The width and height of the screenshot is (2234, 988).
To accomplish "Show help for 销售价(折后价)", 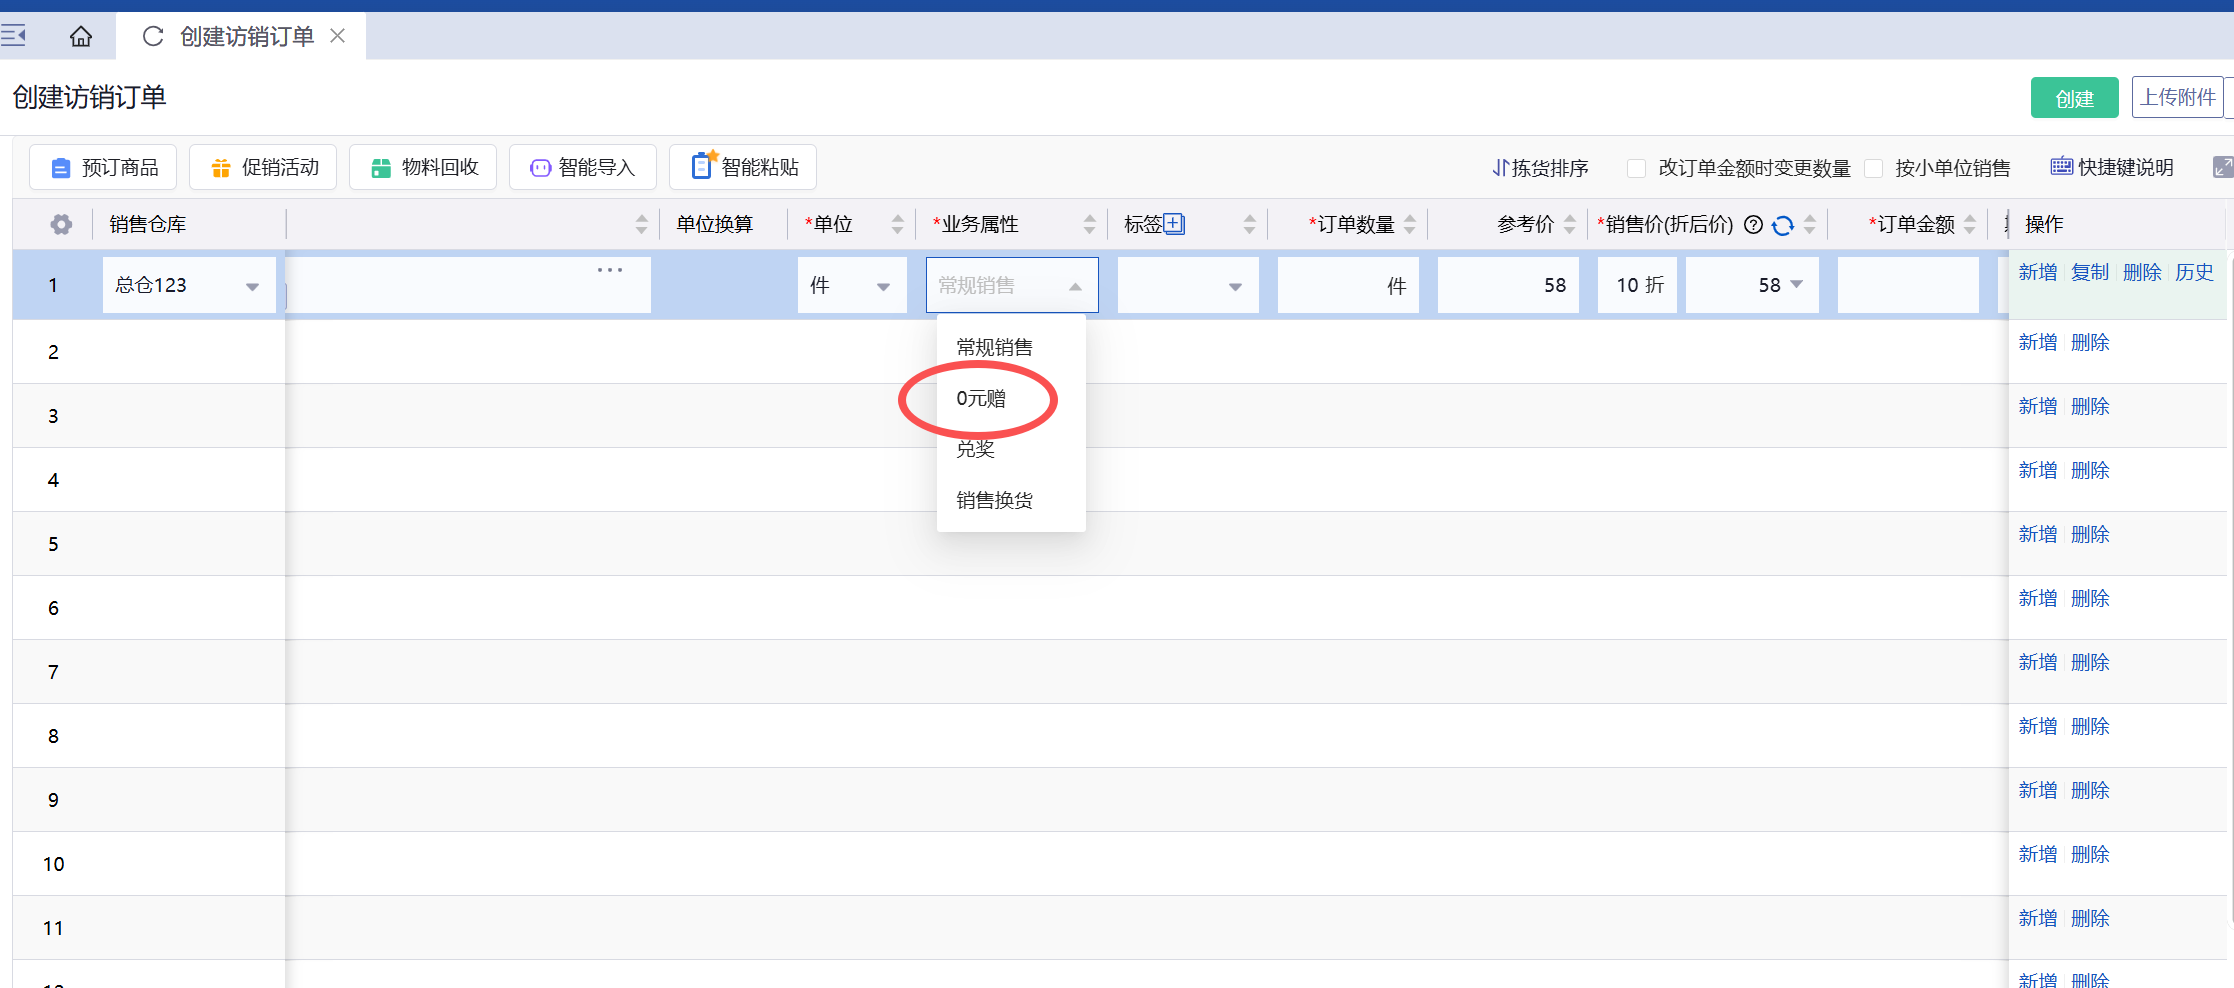I will click(x=1753, y=224).
